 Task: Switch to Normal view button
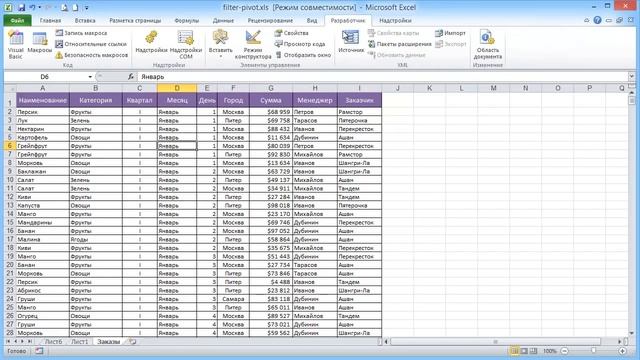click(515, 351)
